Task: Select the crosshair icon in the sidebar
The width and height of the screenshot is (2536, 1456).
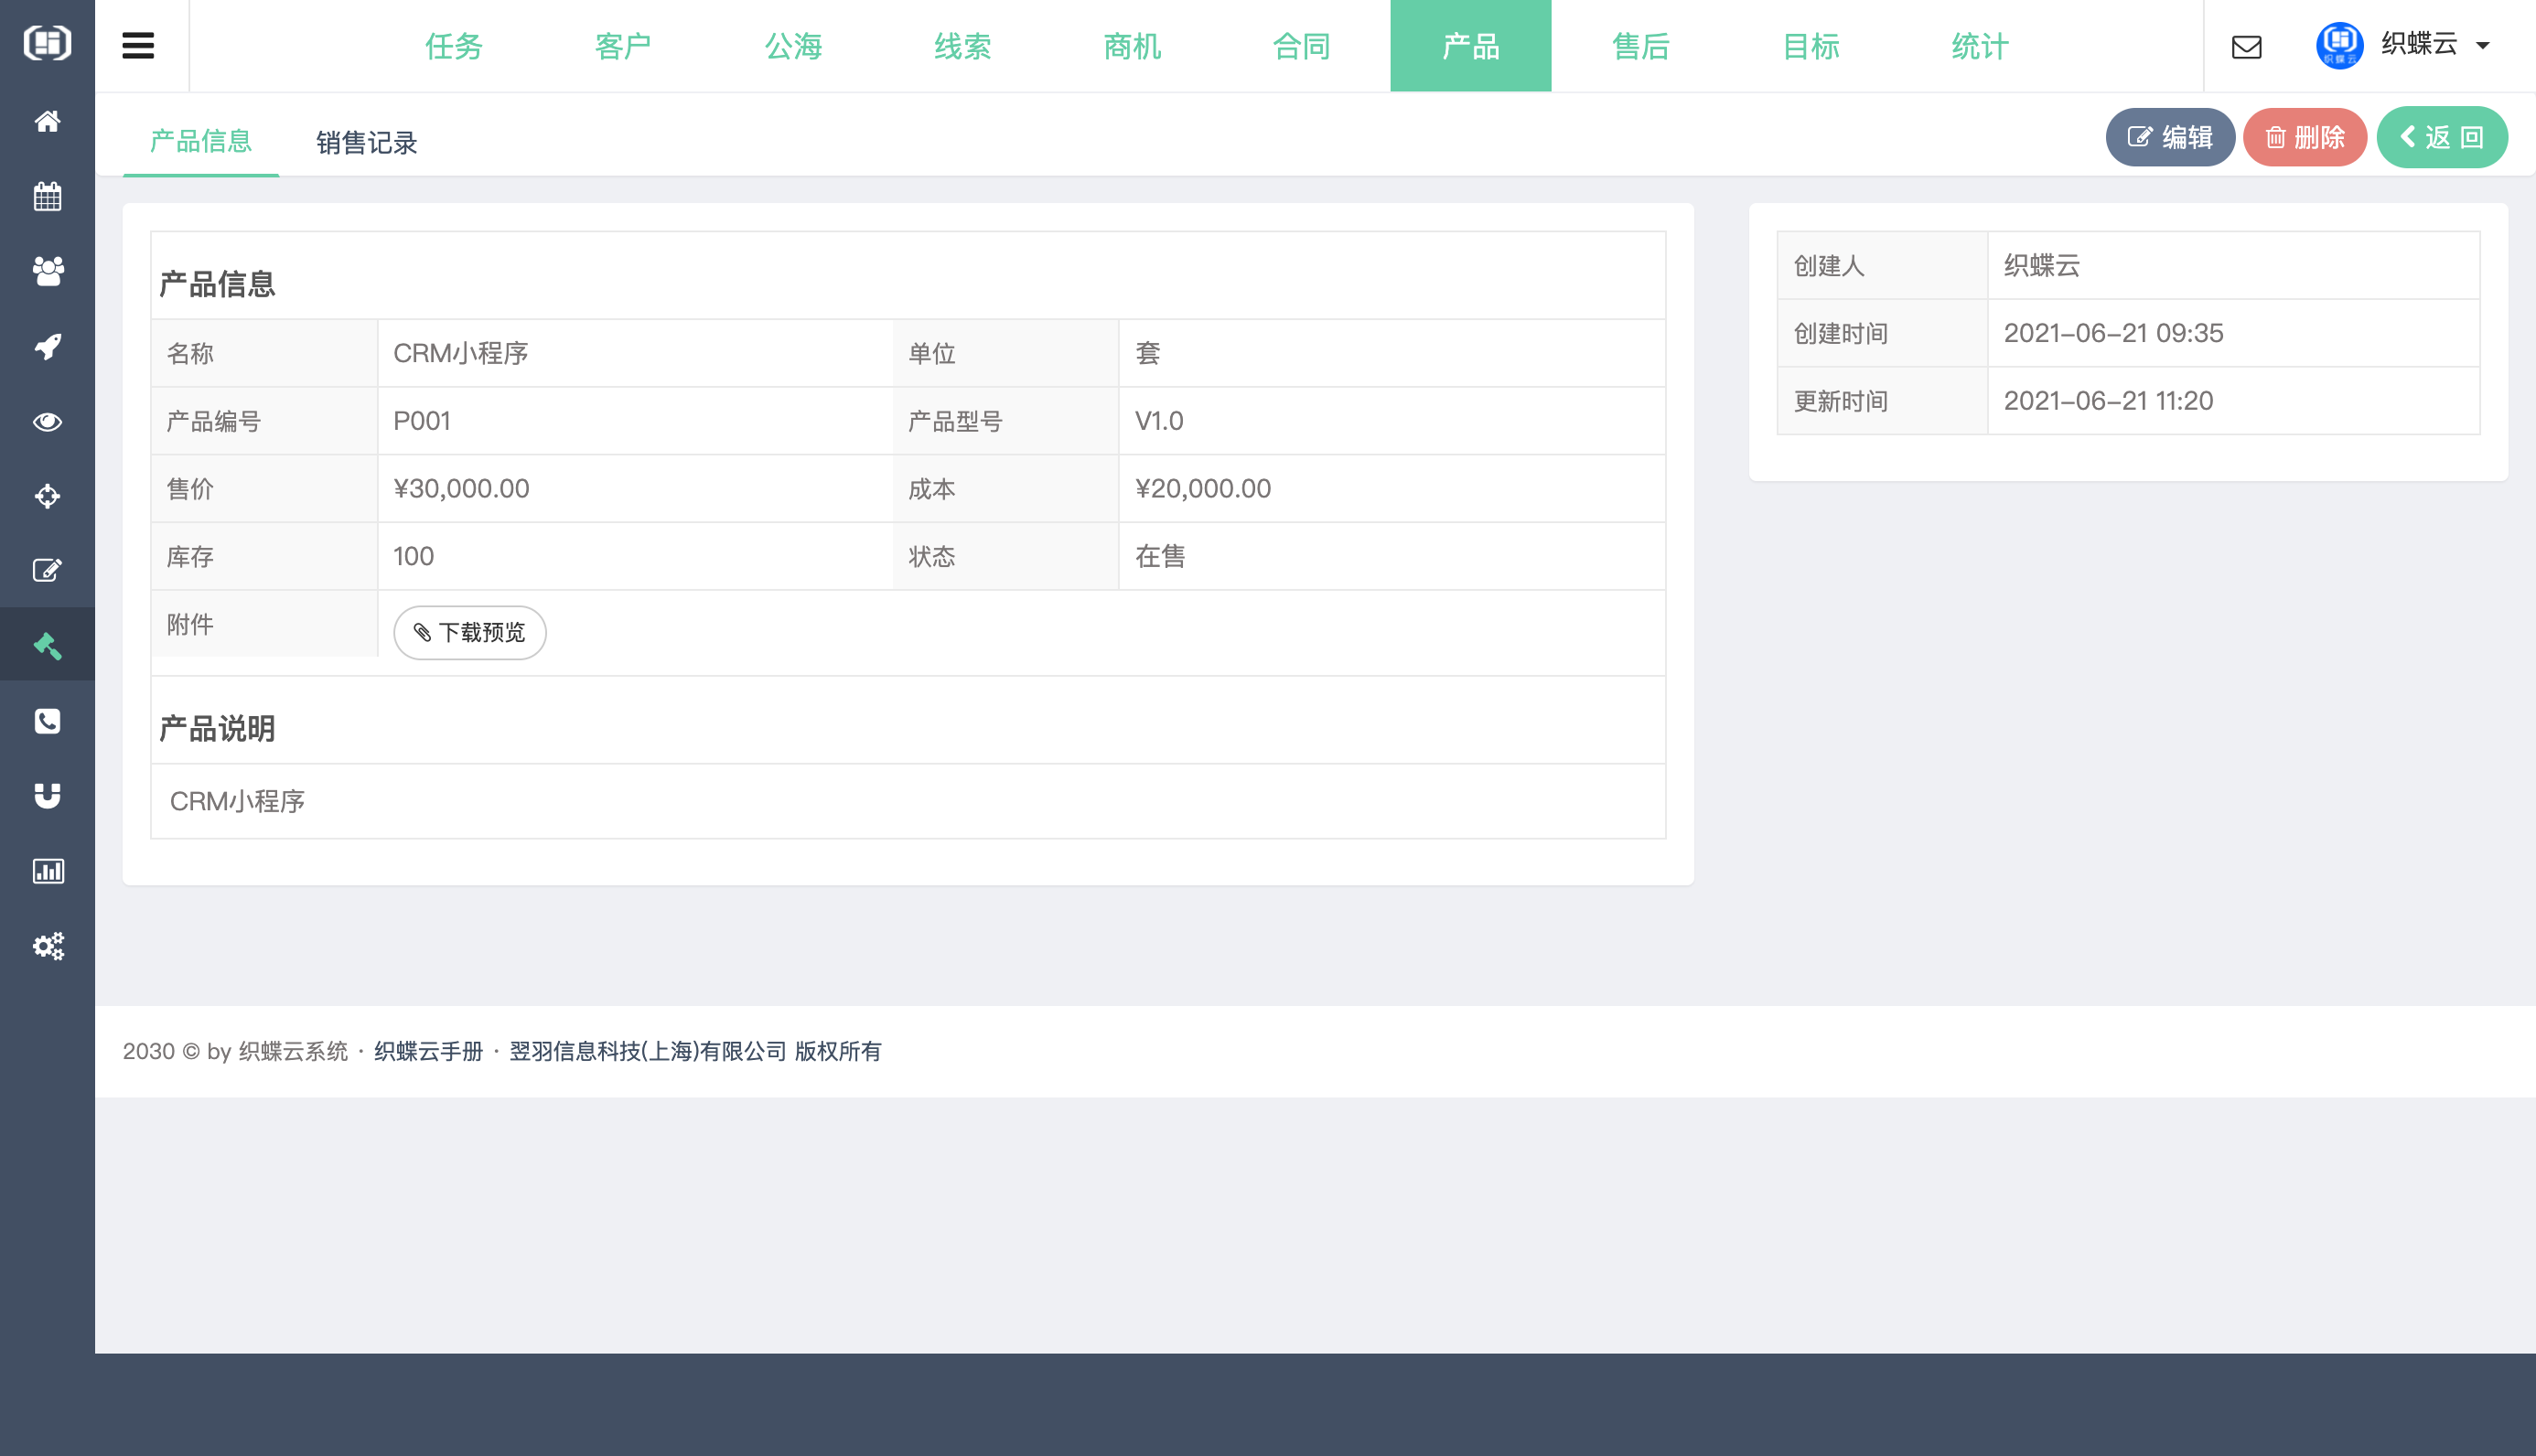Action: click(47, 496)
